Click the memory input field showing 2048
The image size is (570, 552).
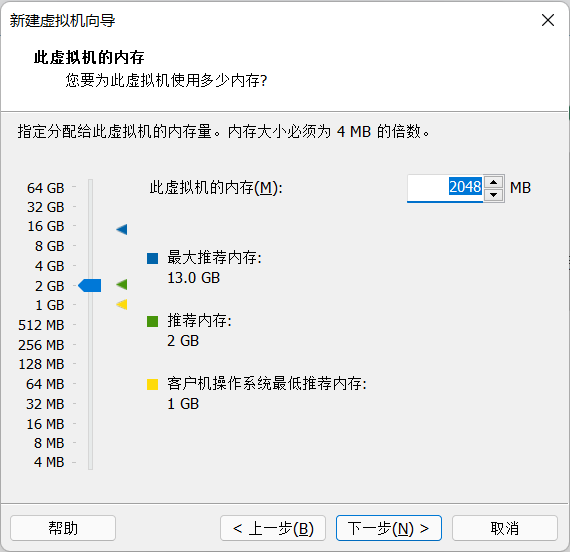445,188
